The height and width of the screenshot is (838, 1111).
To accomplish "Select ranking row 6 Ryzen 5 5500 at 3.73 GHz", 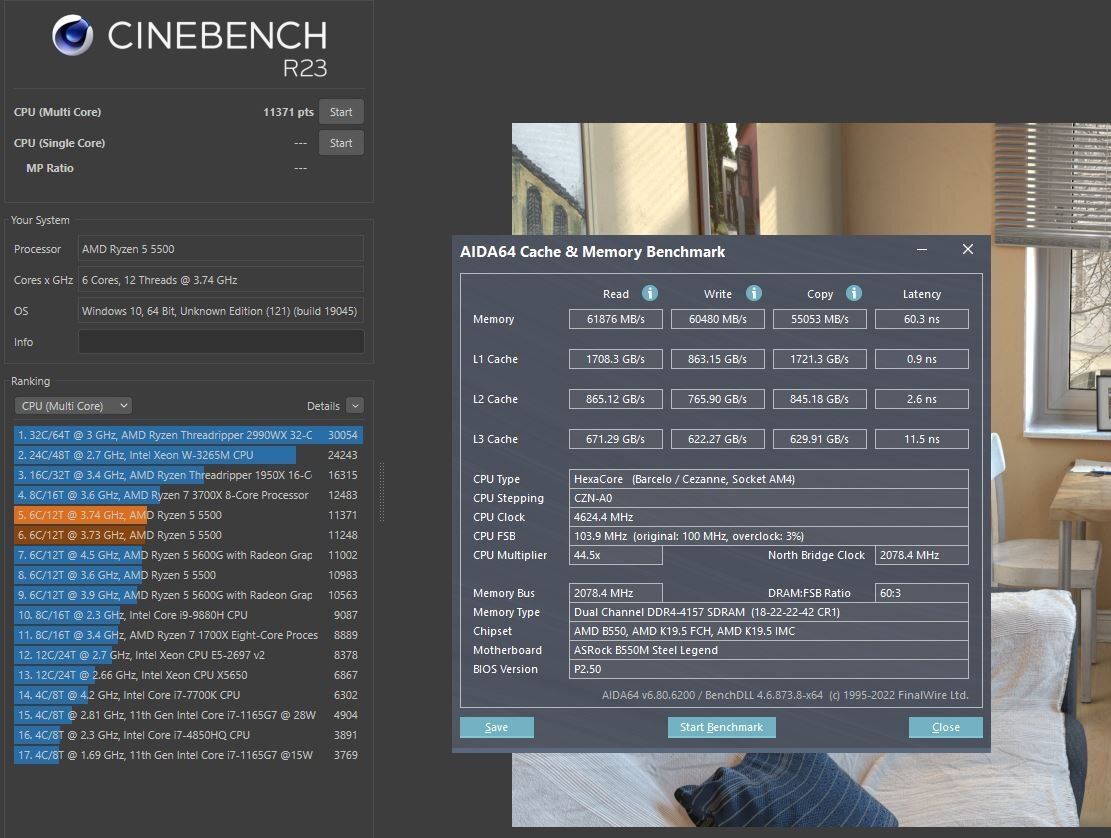I will pos(188,535).
